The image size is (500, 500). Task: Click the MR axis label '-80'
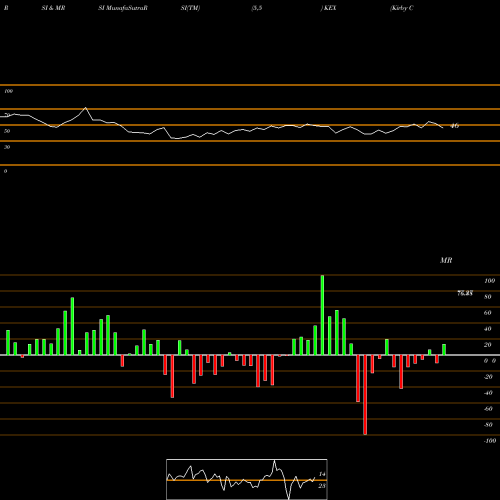tap(488, 425)
